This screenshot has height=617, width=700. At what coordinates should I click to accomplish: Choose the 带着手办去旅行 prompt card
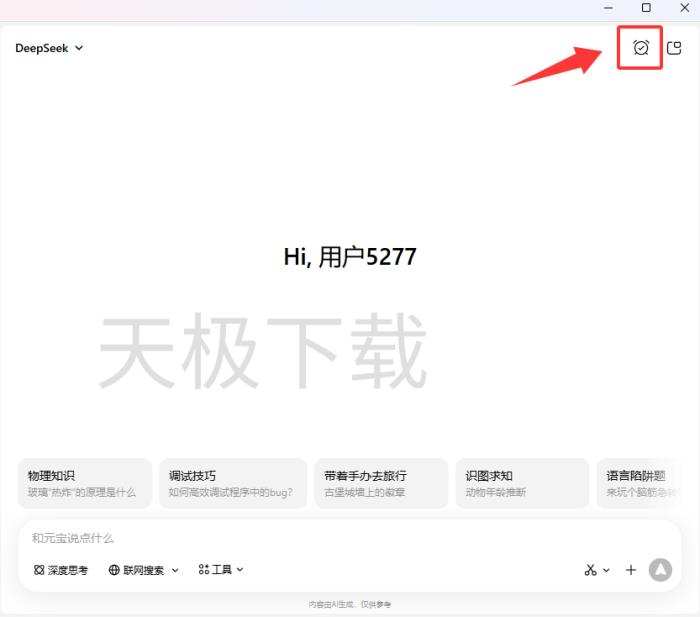(380, 483)
